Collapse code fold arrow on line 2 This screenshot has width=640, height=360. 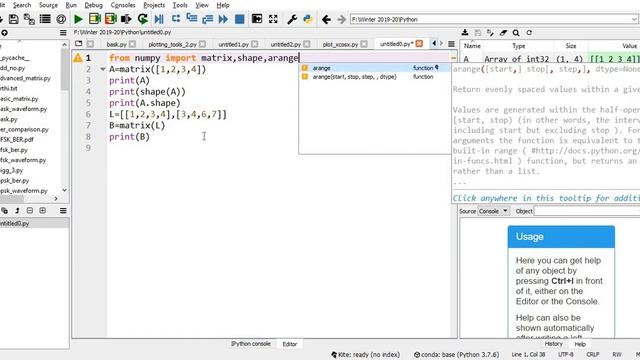(103, 69)
